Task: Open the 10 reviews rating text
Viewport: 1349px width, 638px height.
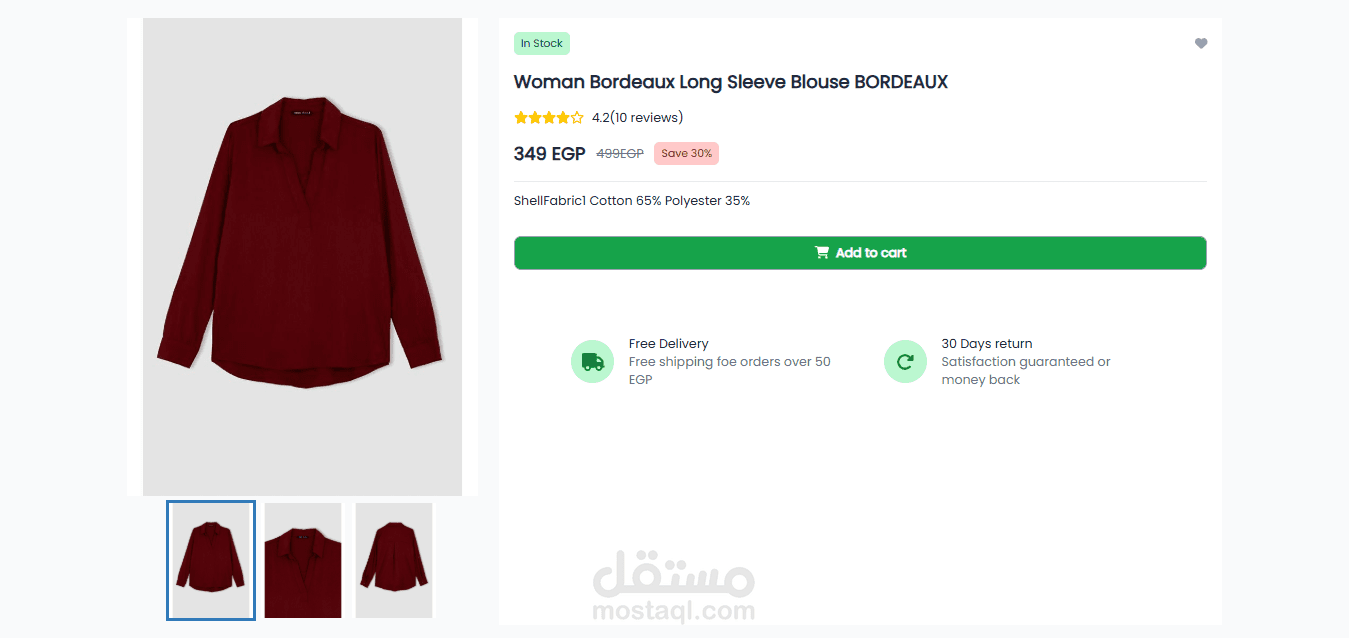Action: click(x=637, y=118)
